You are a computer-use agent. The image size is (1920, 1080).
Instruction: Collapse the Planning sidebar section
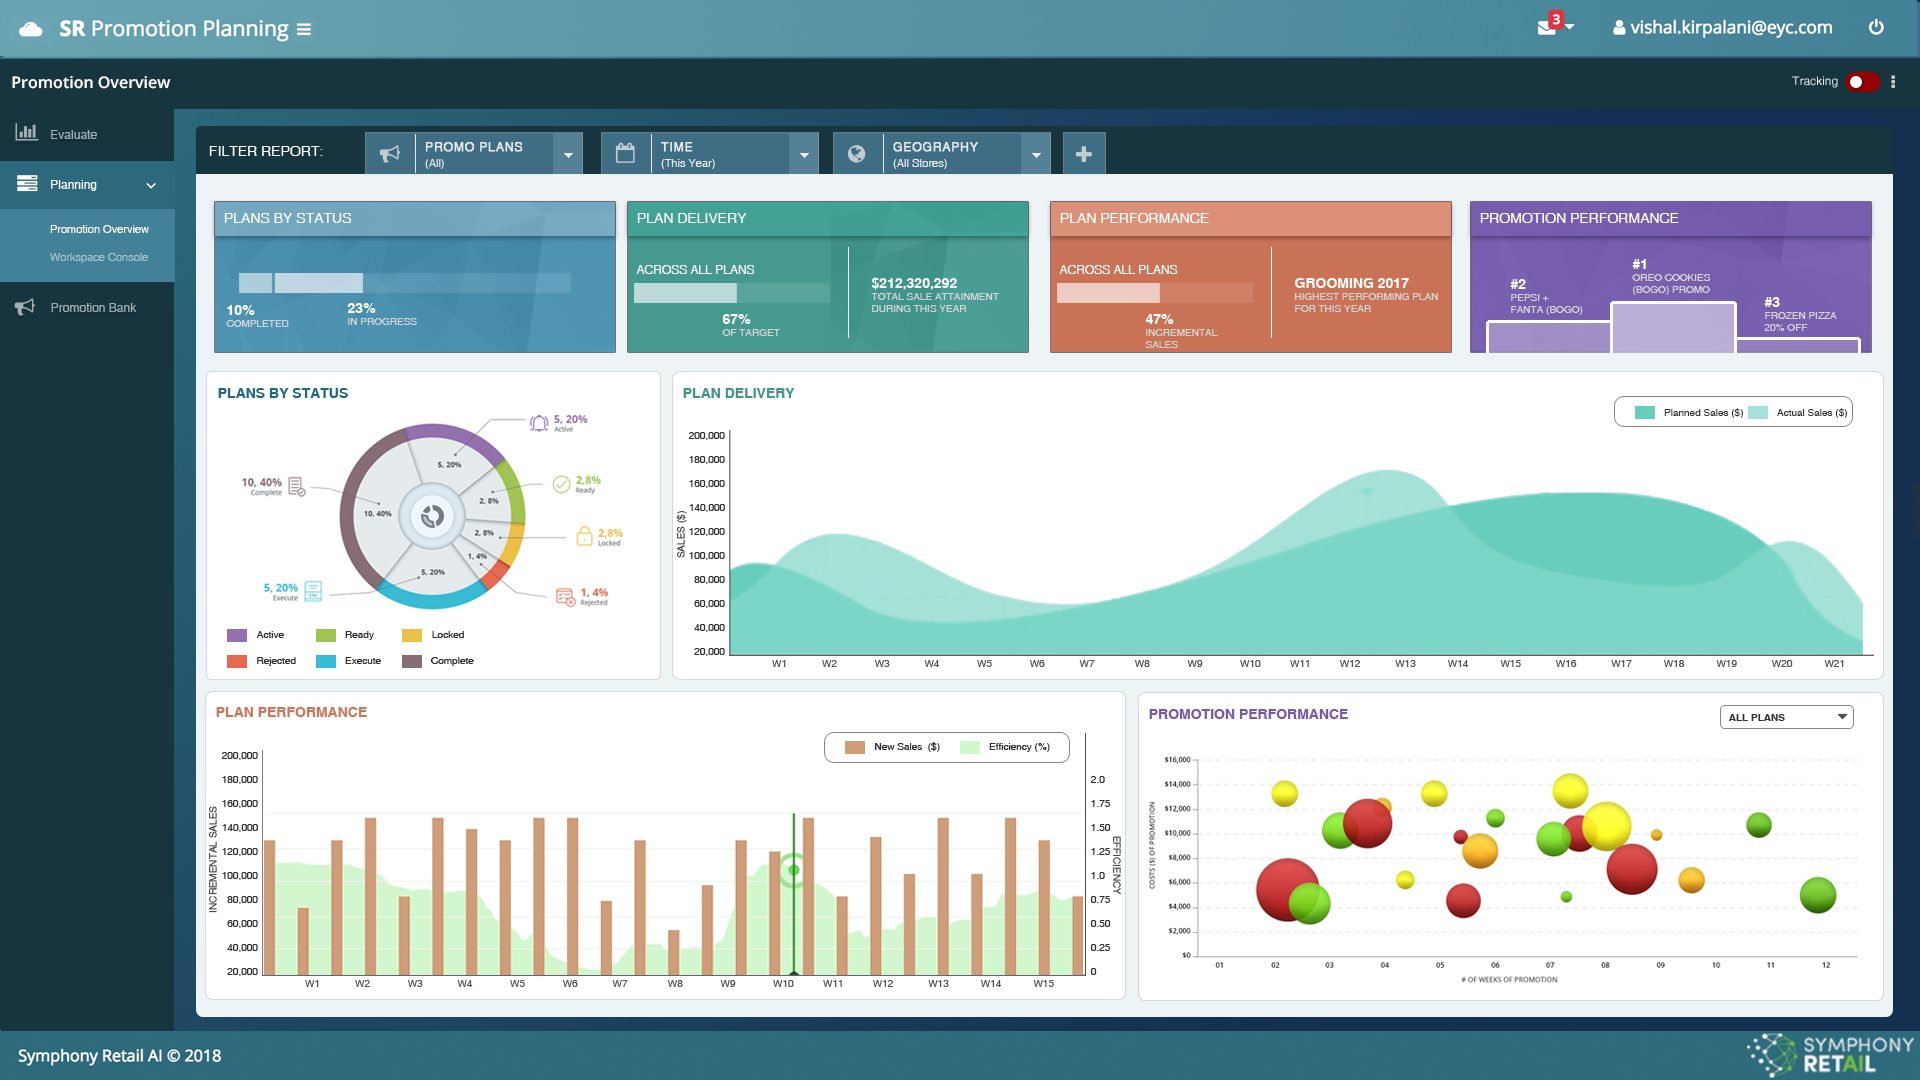tap(151, 185)
